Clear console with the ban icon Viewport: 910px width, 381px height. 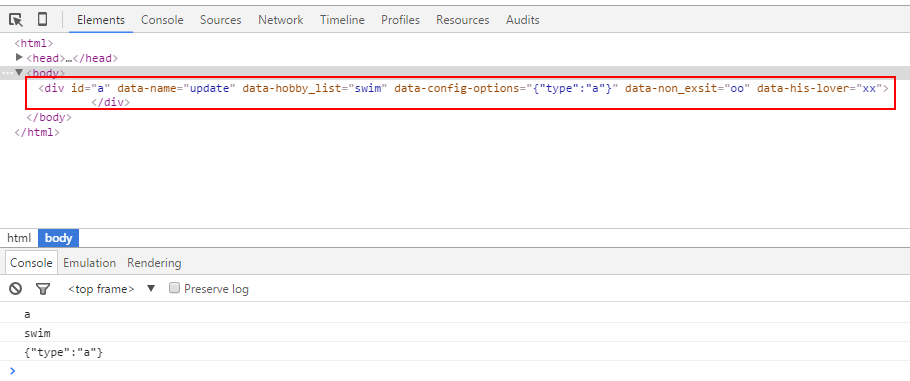(16, 289)
